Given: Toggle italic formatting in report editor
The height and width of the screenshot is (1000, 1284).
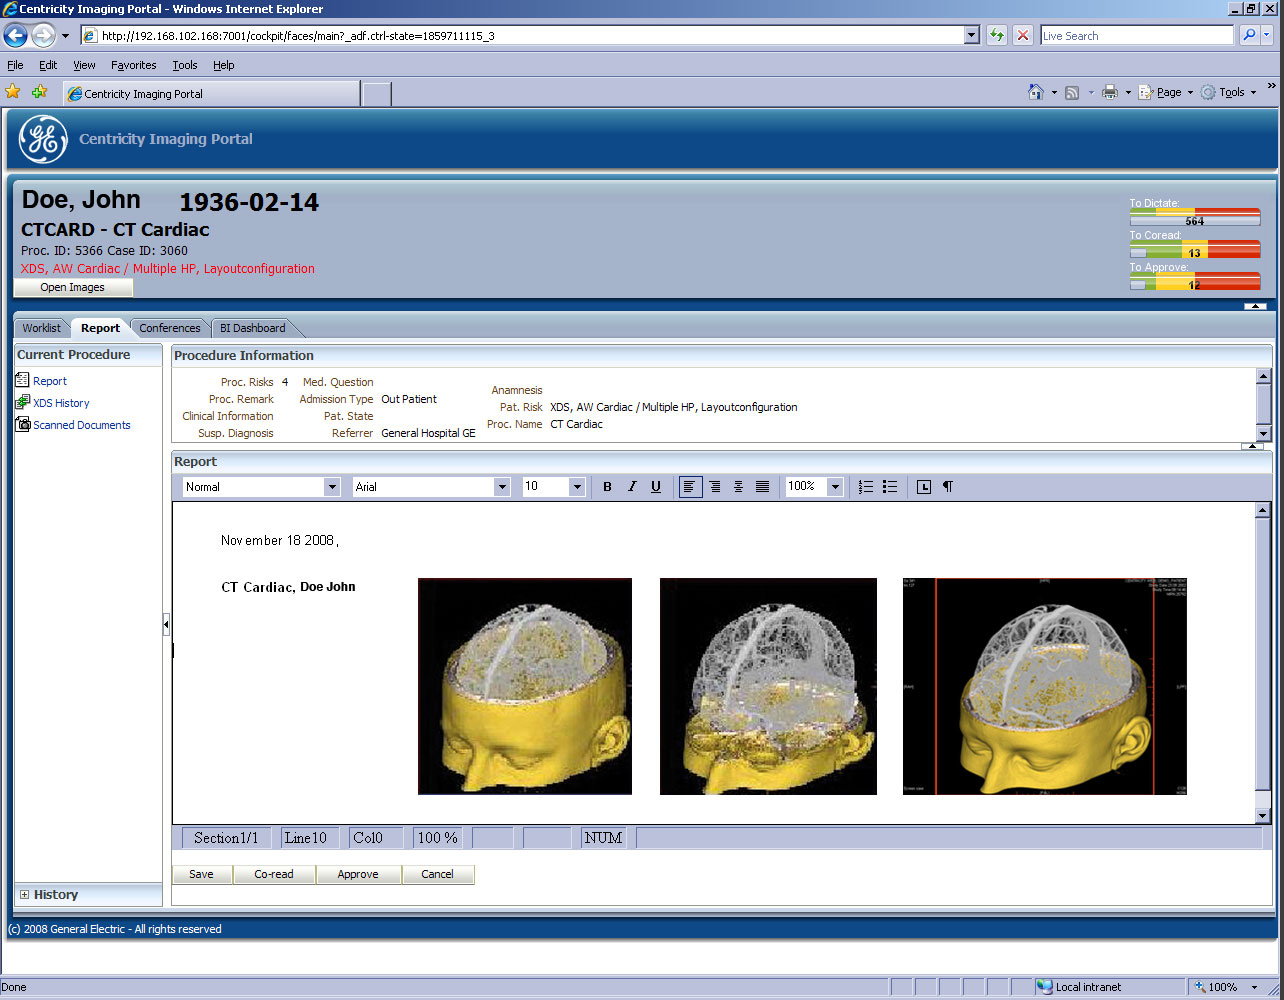Looking at the screenshot, I should tap(632, 487).
